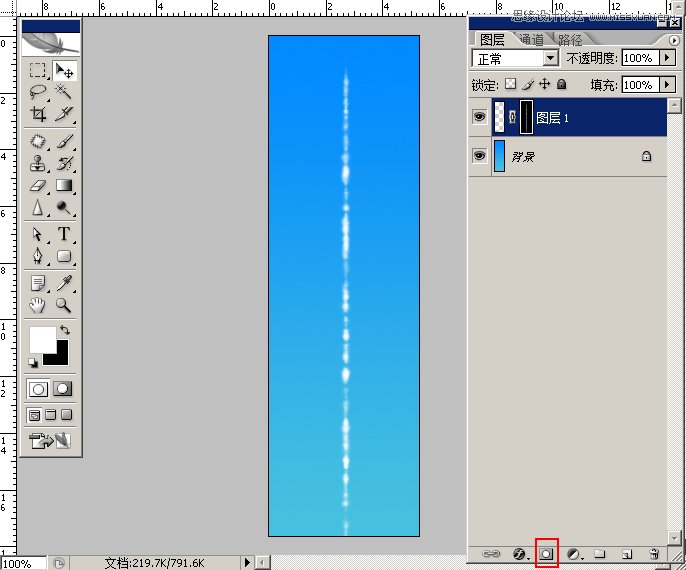Open status bar info arrow menu
This screenshot has width=686, height=570.
[247, 563]
